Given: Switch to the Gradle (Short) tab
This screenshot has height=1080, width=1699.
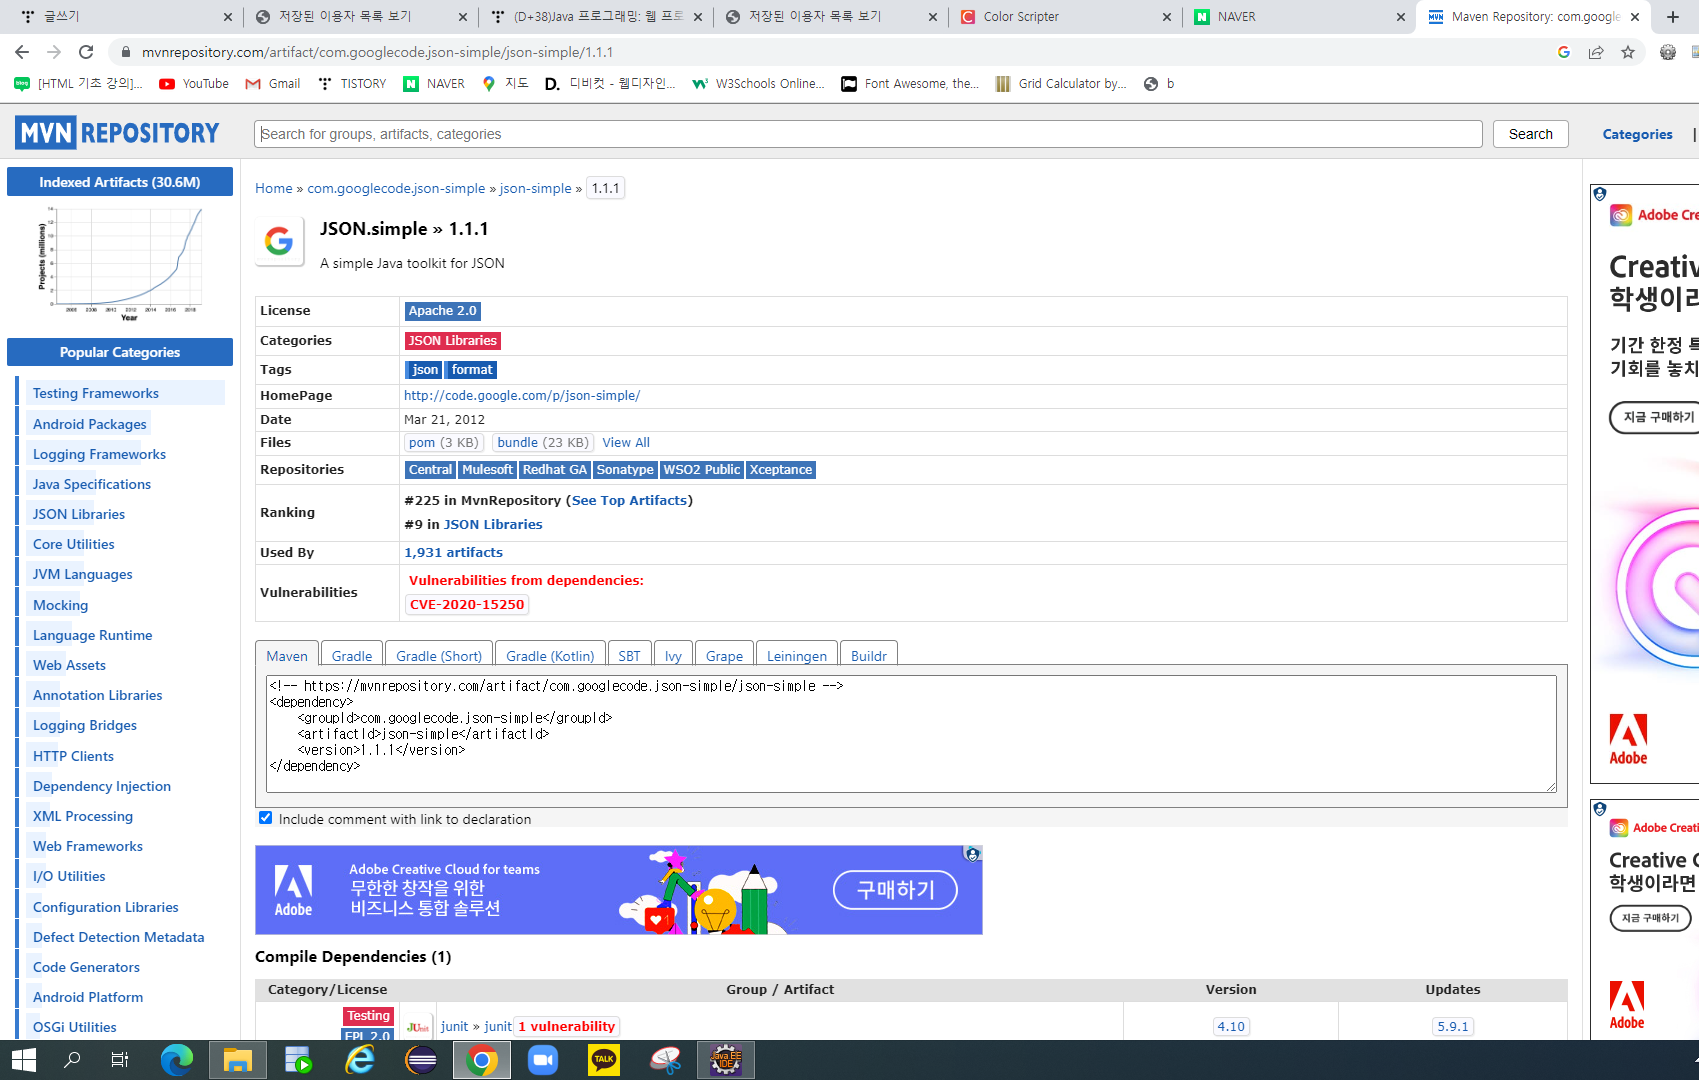Looking at the screenshot, I should (439, 655).
